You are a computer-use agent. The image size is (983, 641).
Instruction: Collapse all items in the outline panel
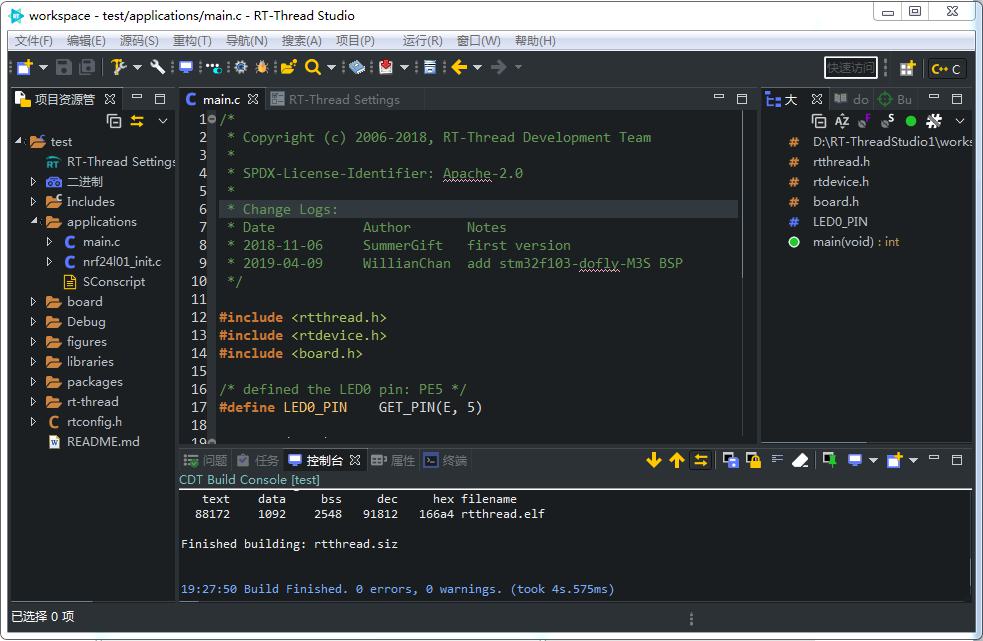coord(819,120)
